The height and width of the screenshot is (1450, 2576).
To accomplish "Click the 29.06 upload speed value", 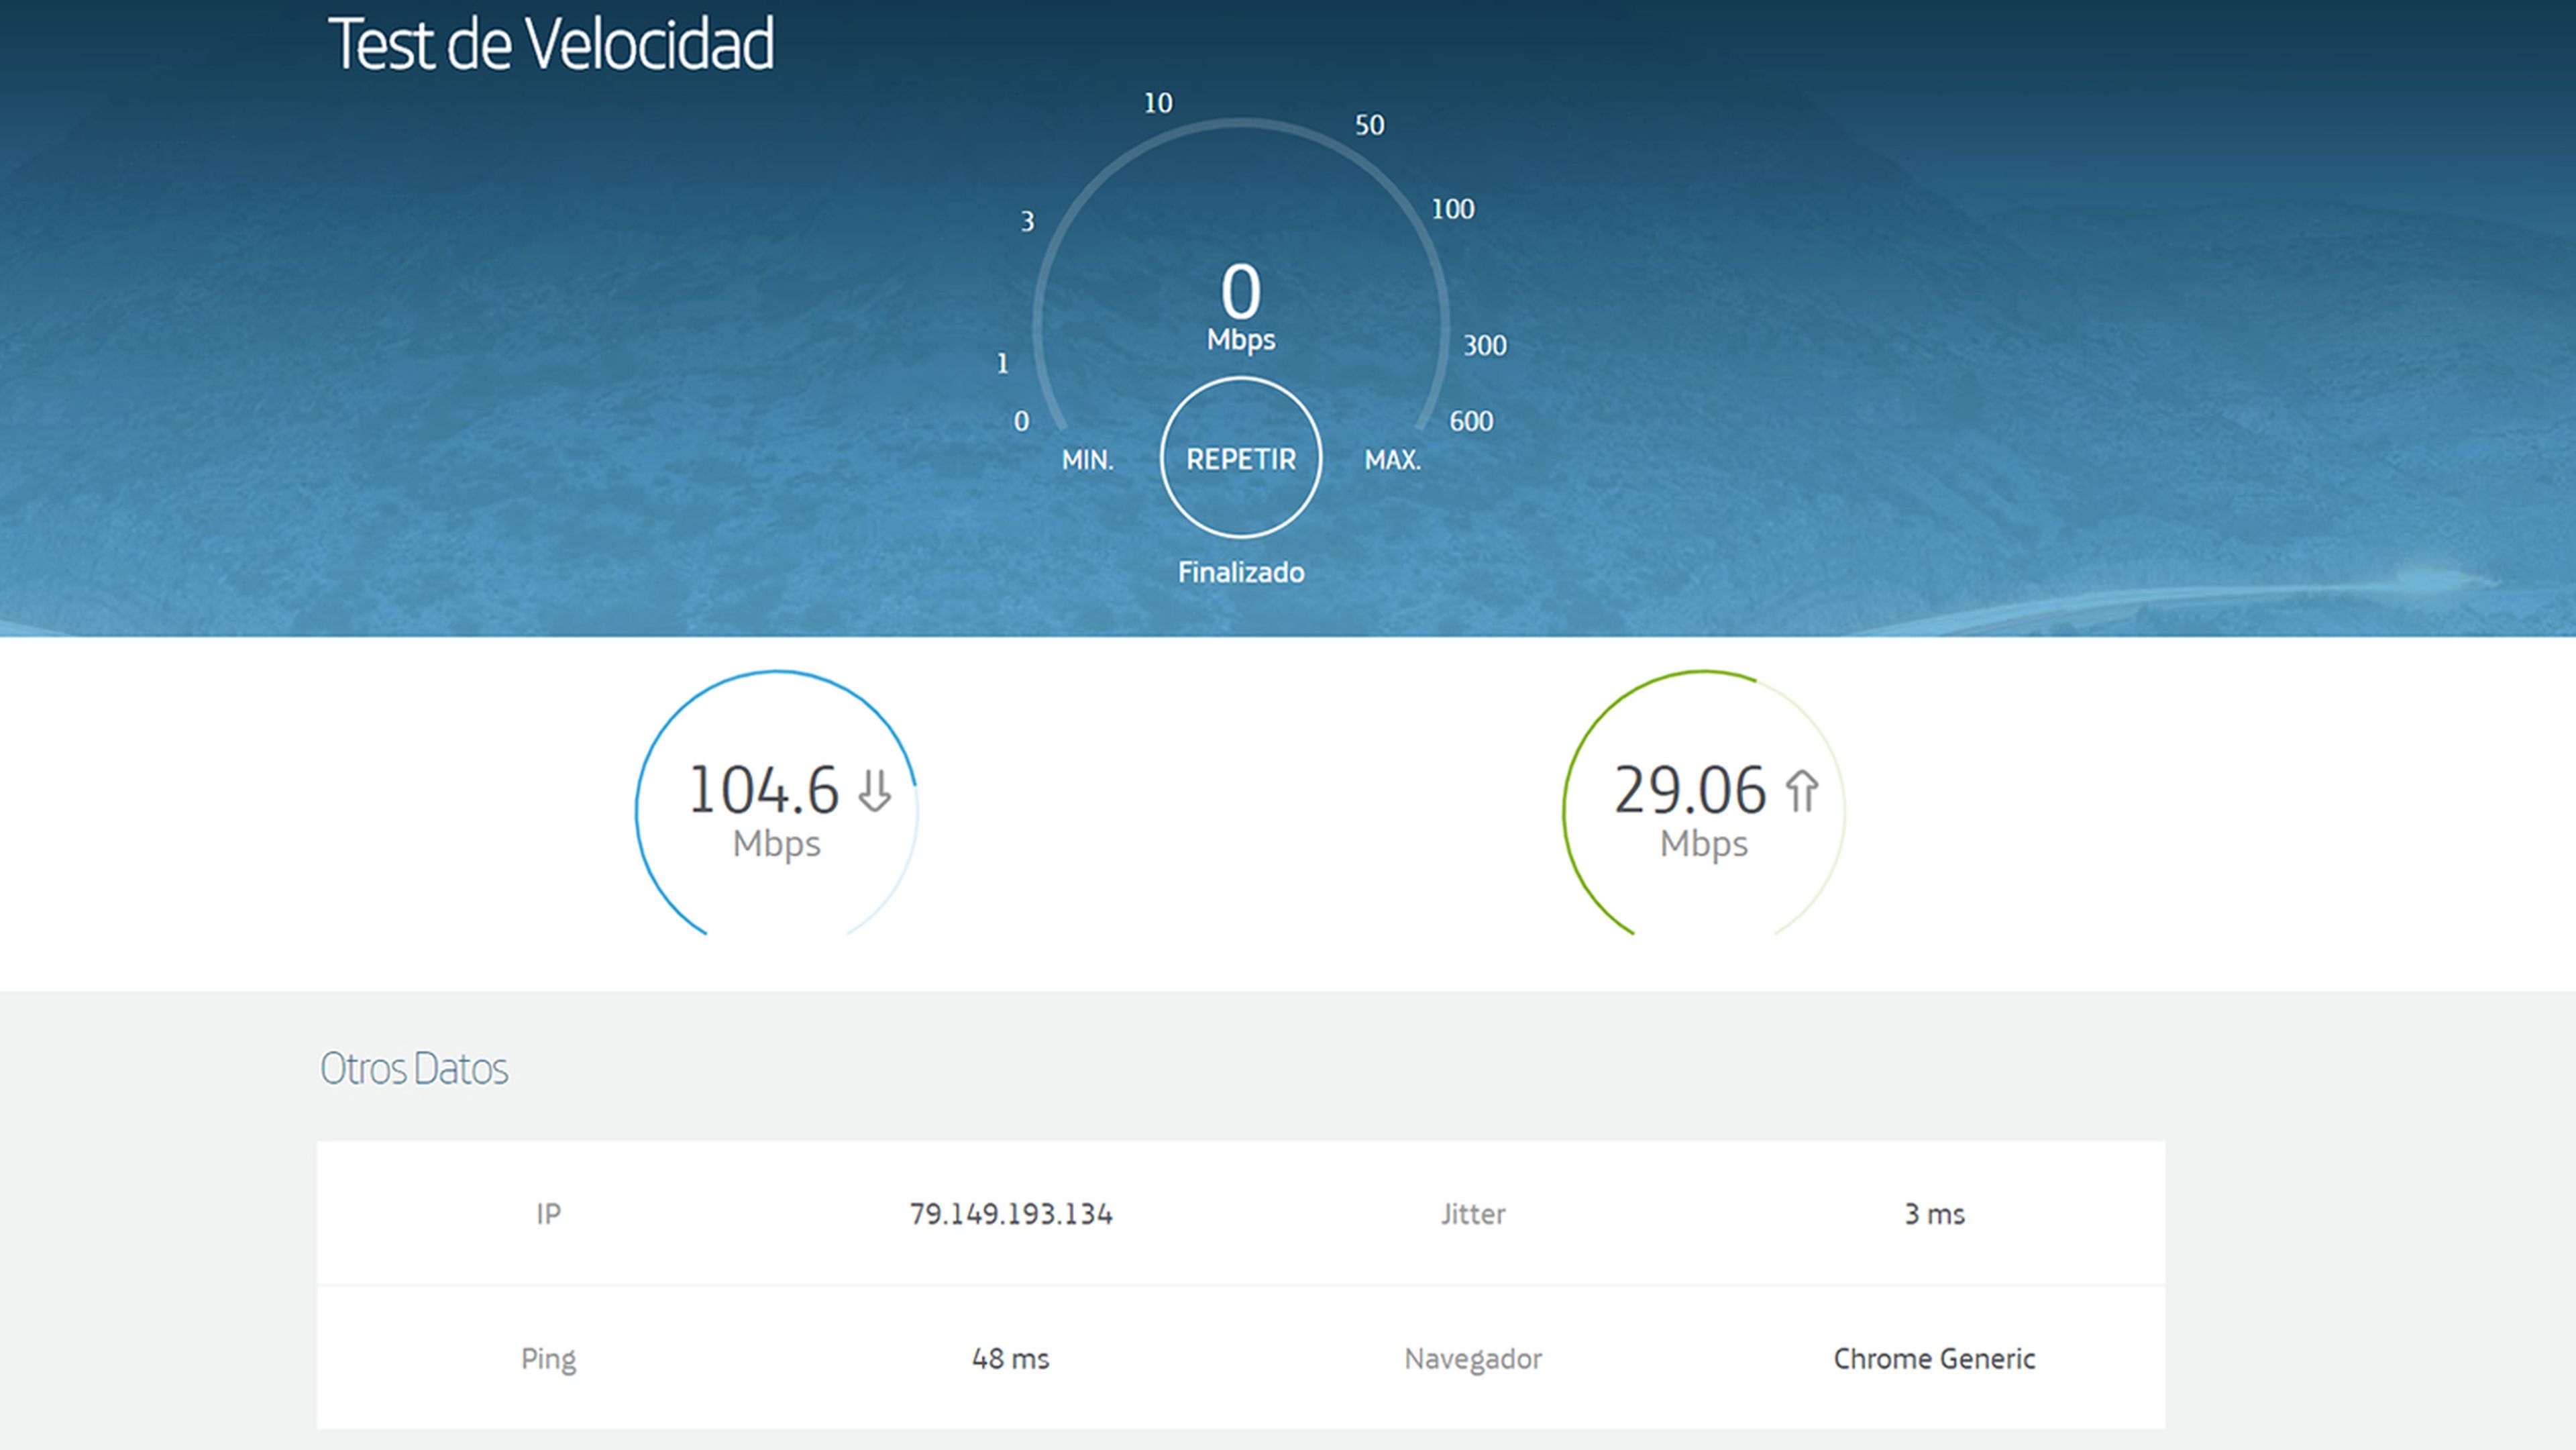I will point(1690,791).
